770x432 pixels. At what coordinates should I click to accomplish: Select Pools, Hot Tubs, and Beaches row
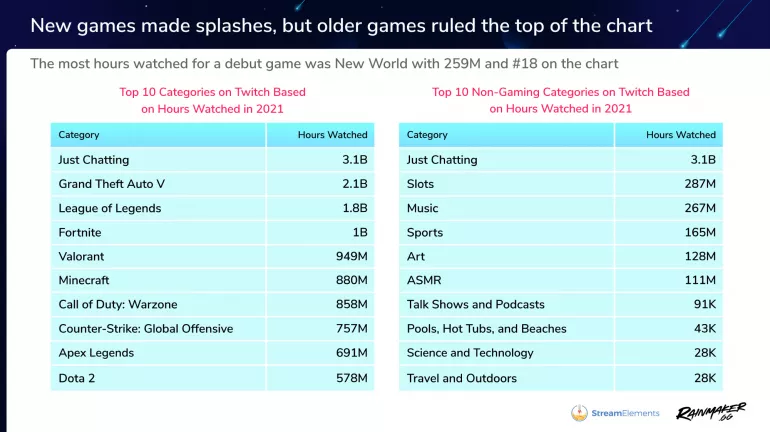(561, 328)
